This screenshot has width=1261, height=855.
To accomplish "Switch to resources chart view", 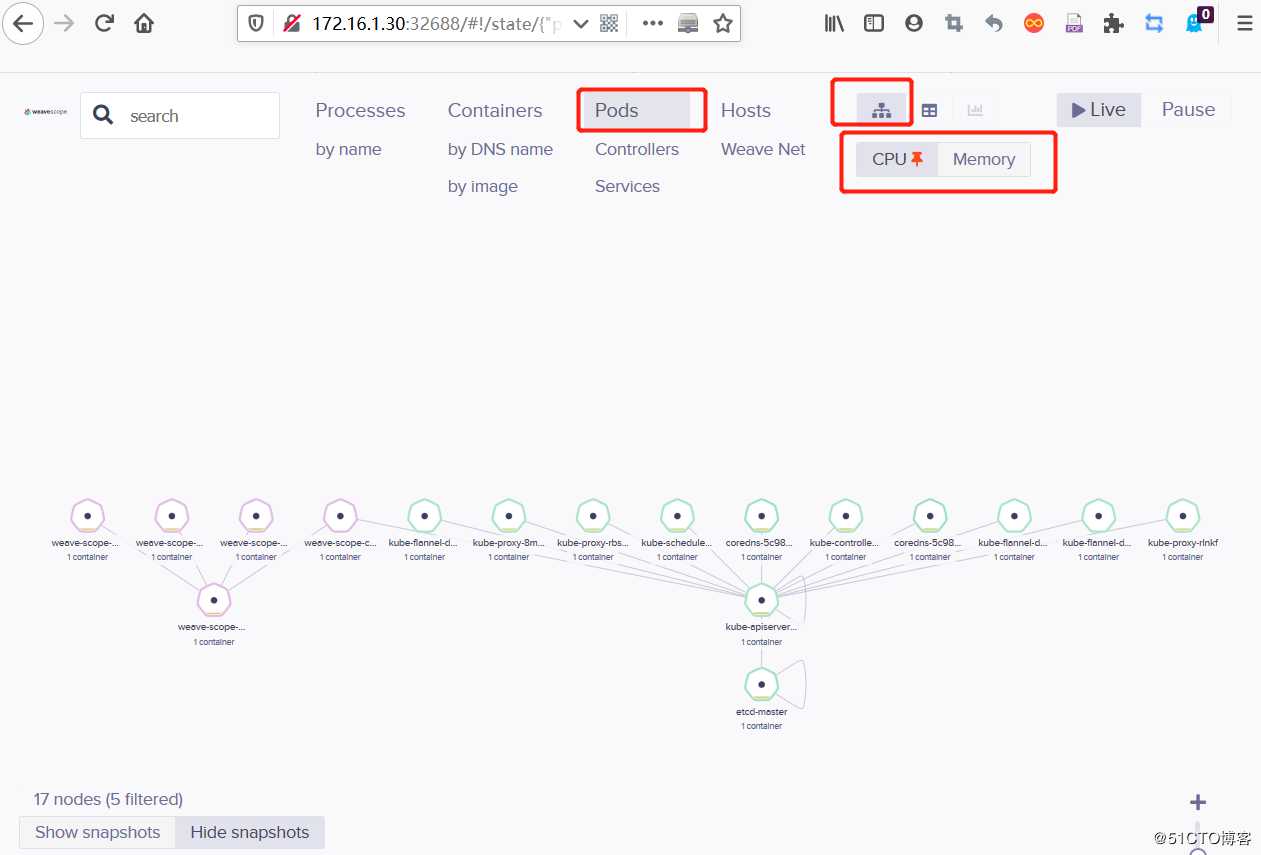I will click(975, 110).
